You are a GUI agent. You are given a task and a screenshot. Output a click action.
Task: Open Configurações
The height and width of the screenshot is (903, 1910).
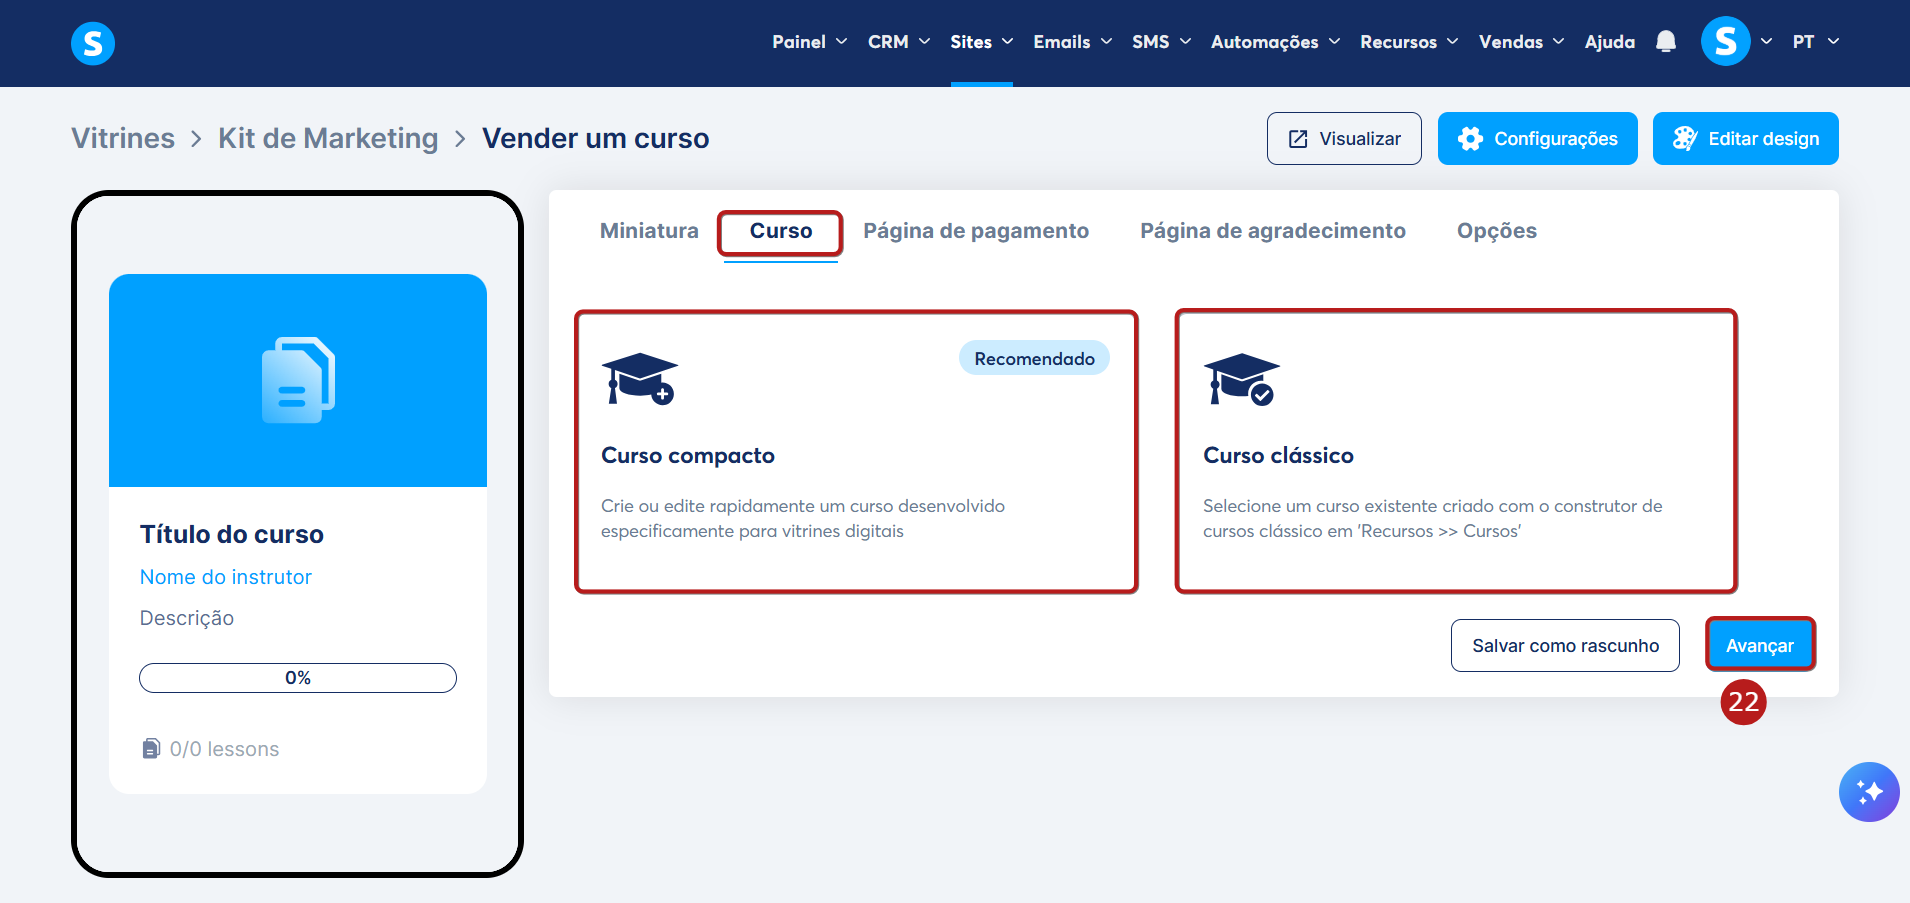coord(1537,139)
